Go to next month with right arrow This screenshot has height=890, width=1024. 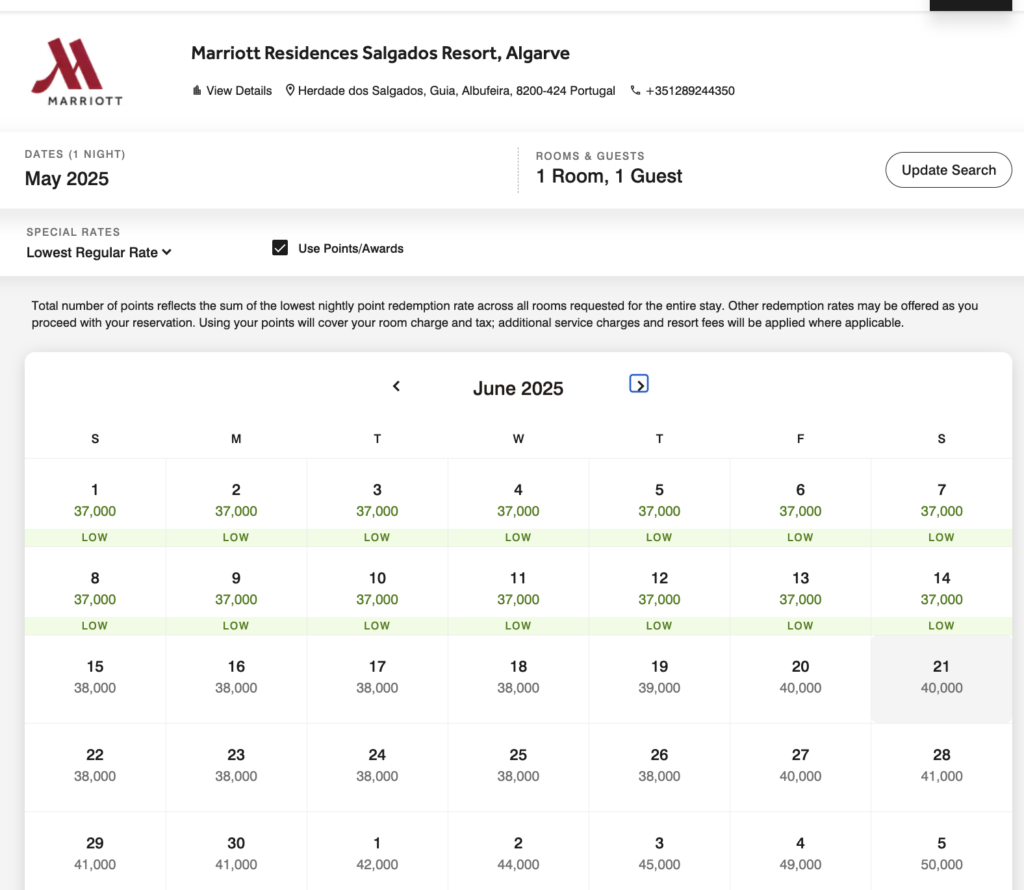click(639, 384)
